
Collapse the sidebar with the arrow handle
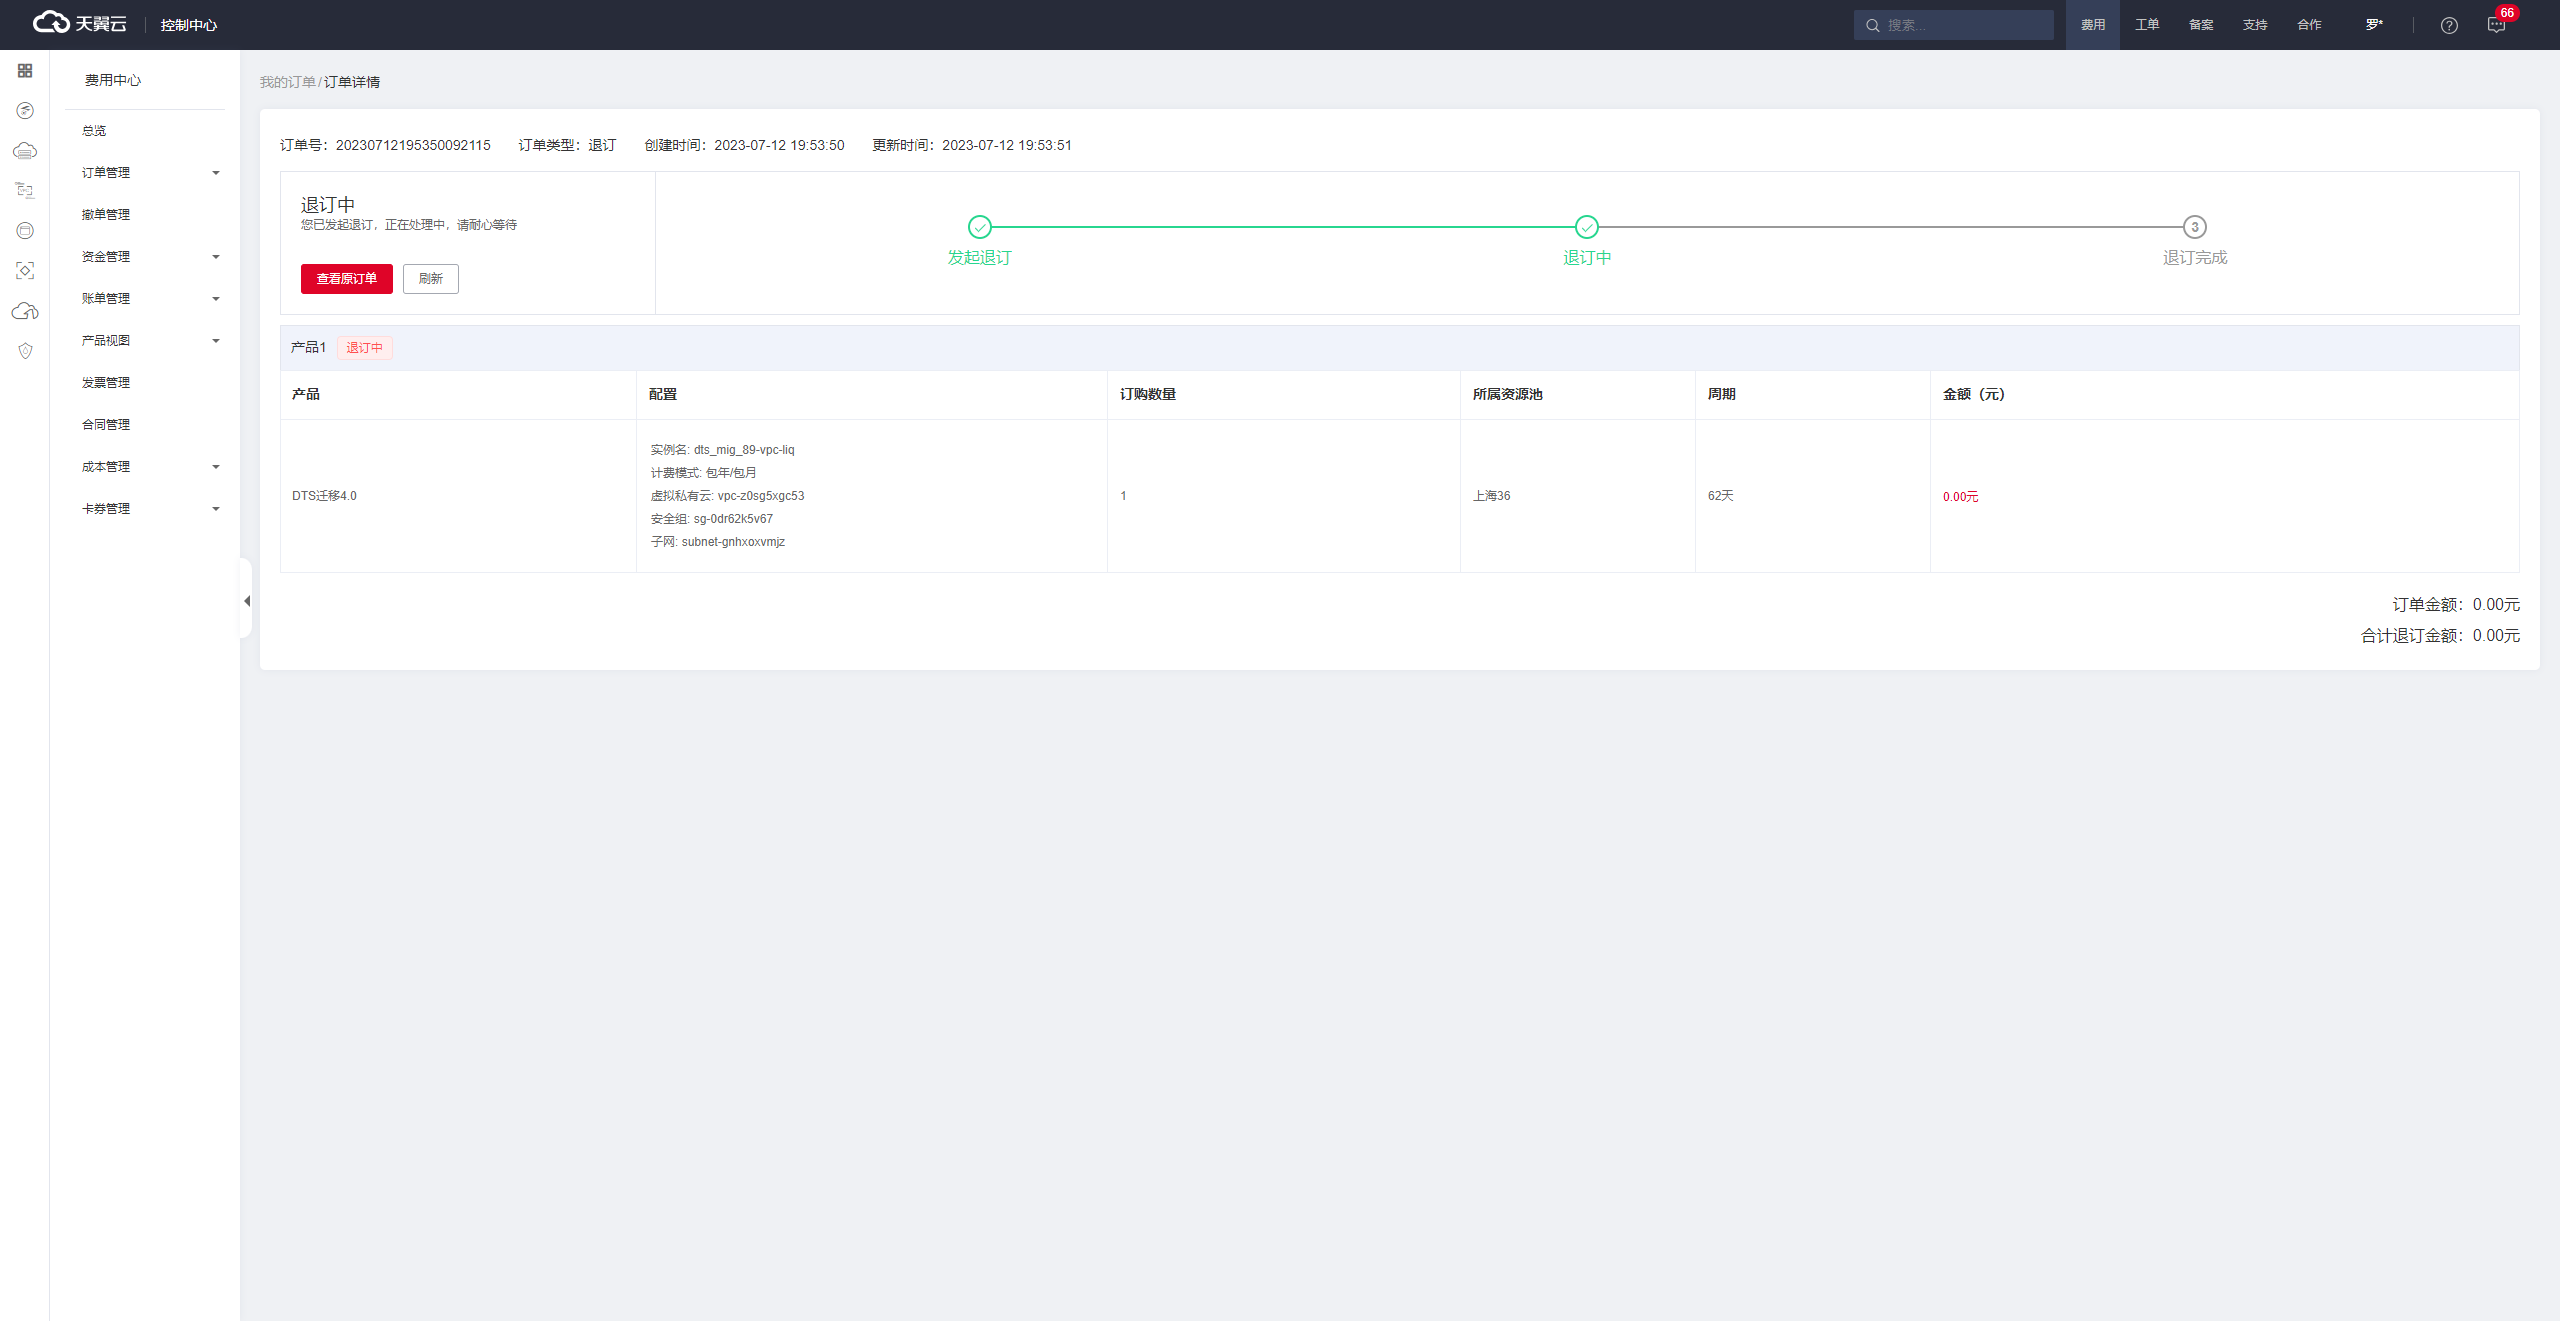(x=246, y=600)
